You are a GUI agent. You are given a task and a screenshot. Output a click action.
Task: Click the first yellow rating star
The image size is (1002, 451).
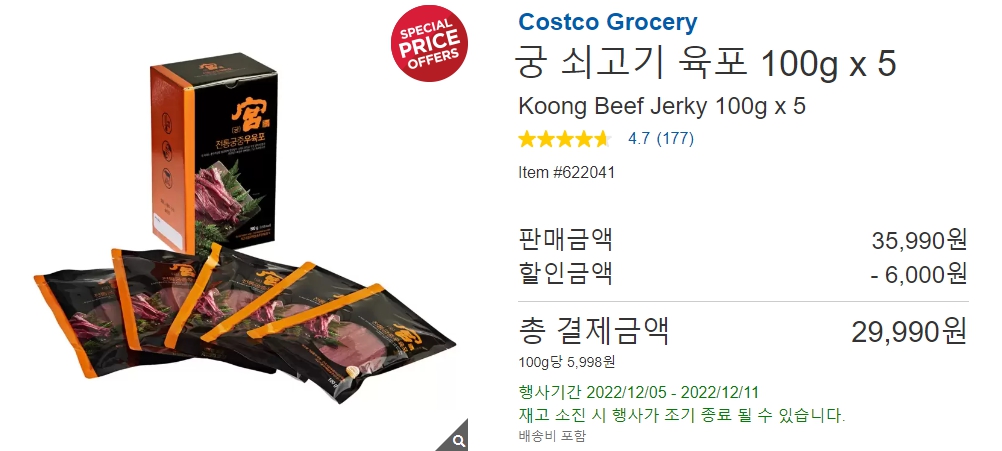527,139
